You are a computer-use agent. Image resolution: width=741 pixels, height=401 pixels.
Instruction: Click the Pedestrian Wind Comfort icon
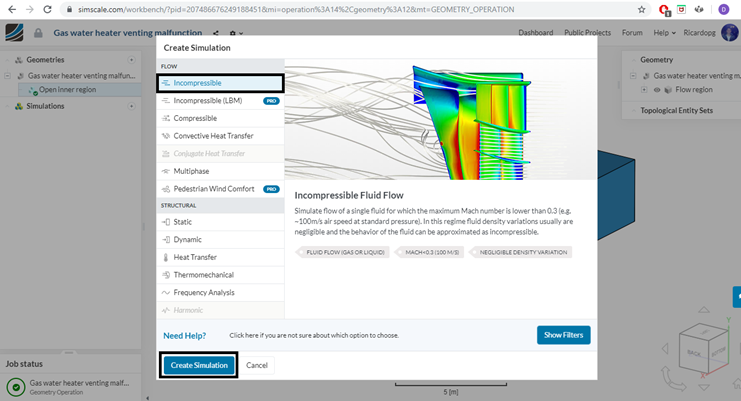[165, 189]
